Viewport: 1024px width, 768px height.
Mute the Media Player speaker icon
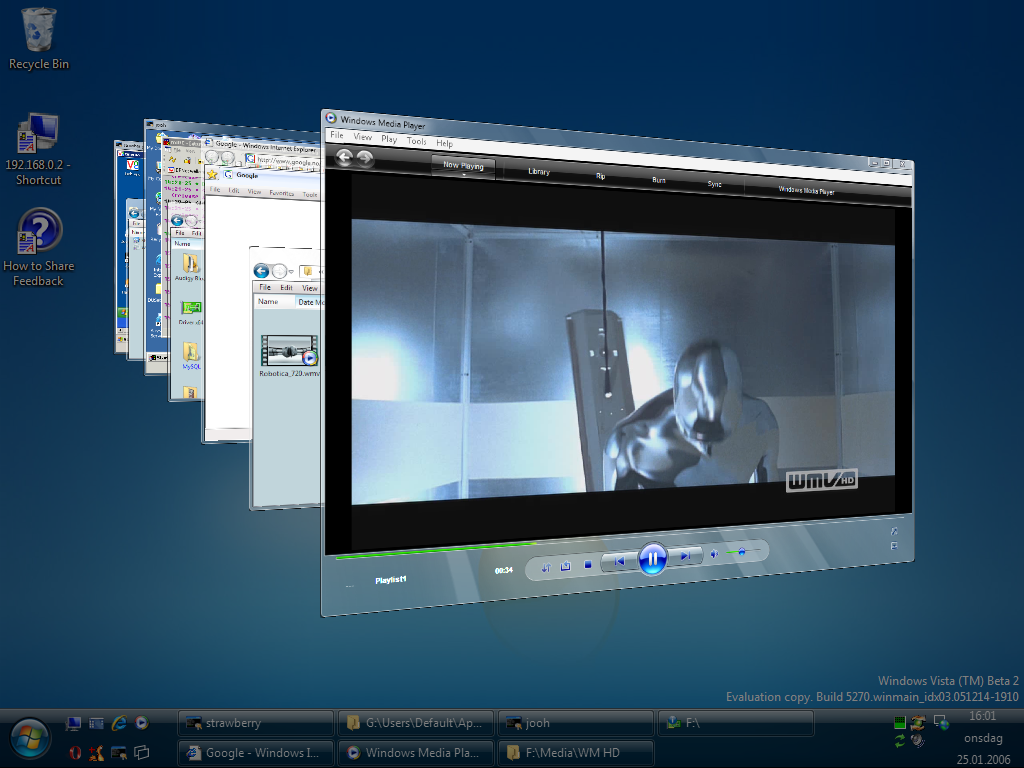pyautogui.click(x=714, y=554)
